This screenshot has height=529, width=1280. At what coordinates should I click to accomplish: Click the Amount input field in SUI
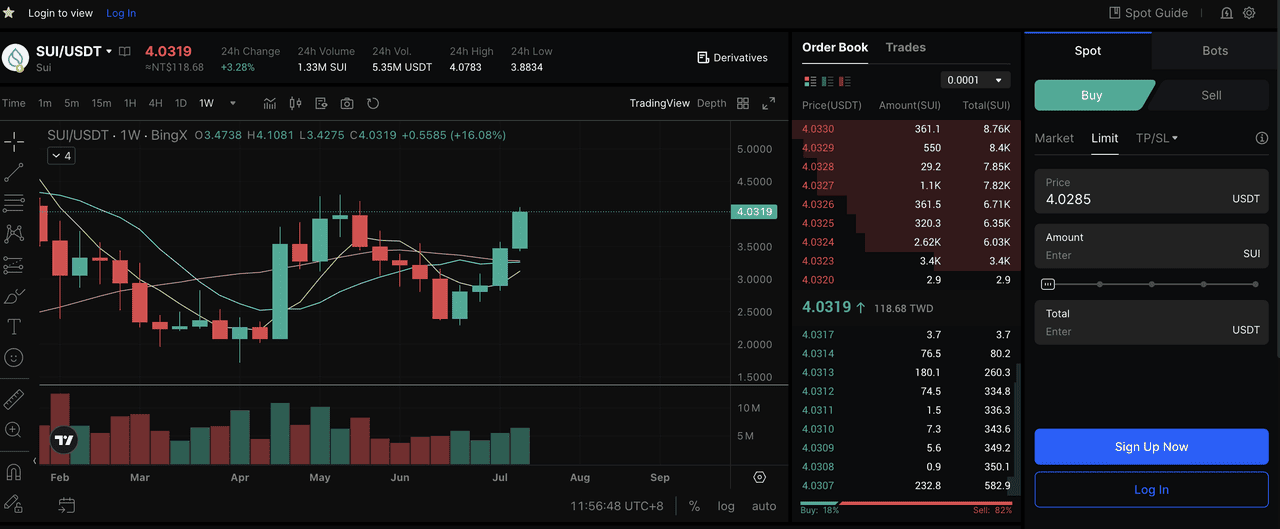pos(1151,246)
